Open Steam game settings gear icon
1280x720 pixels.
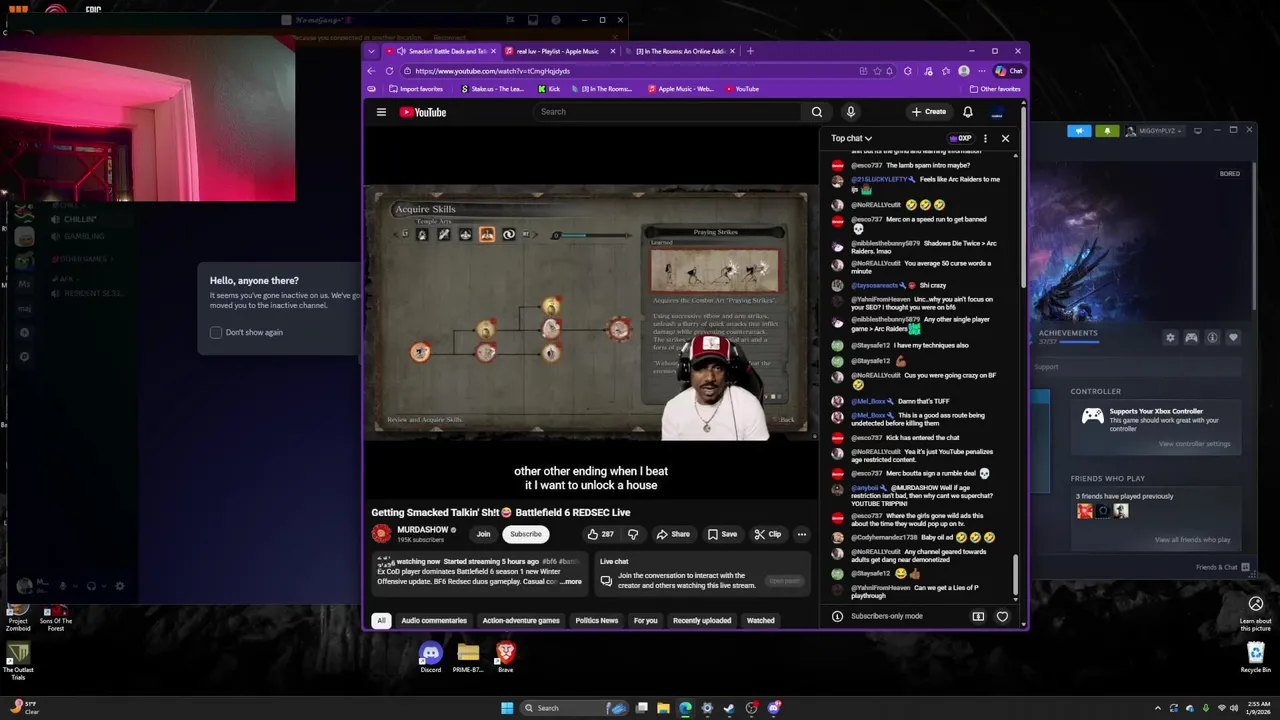(1170, 338)
